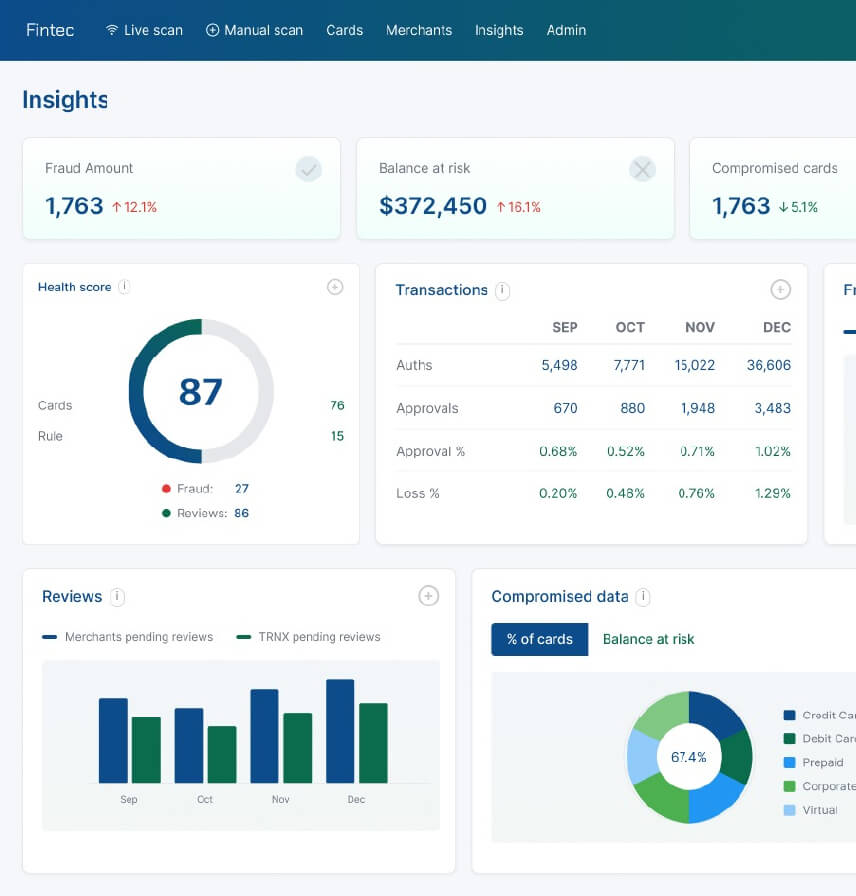Click the Rule score value 15
The height and width of the screenshot is (896, 856).
point(337,436)
